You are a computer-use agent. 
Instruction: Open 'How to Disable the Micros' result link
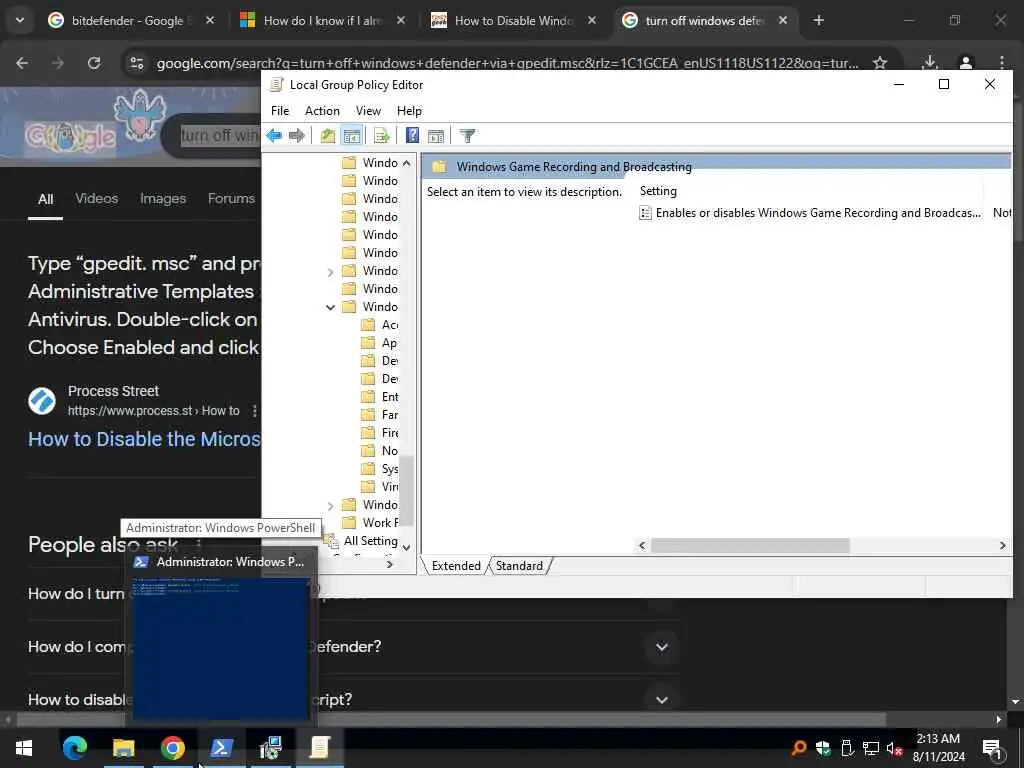pyautogui.click(x=144, y=439)
